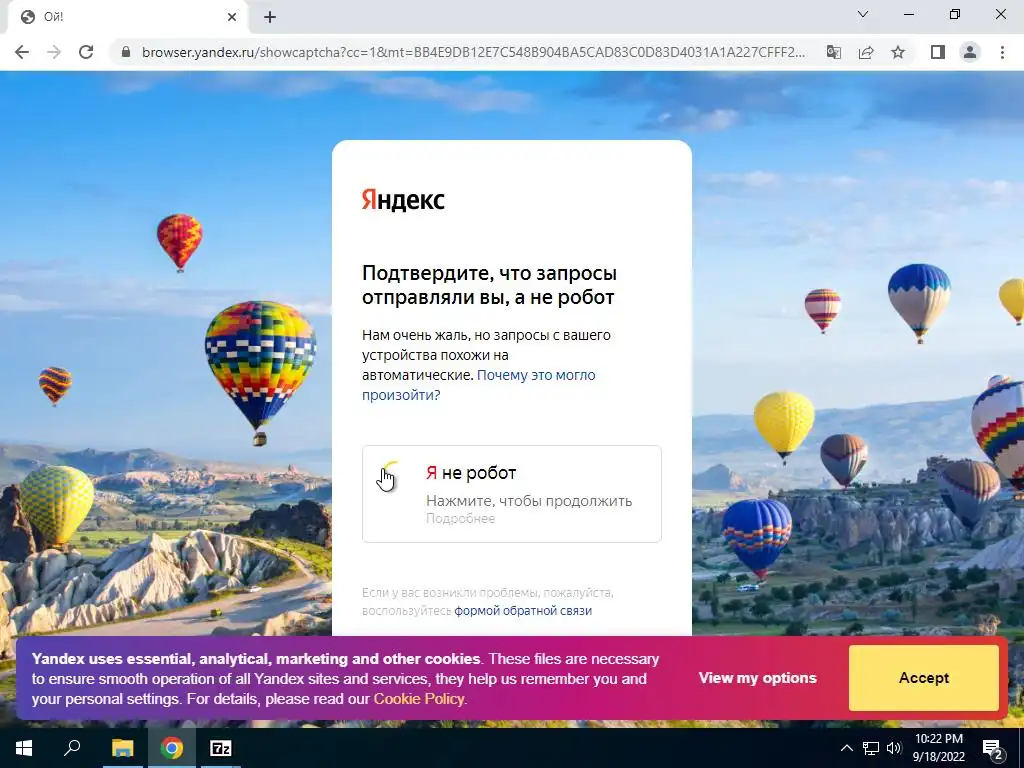1024x768 pixels.
Task: Toggle the browser side panel
Action: tap(938, 52)
